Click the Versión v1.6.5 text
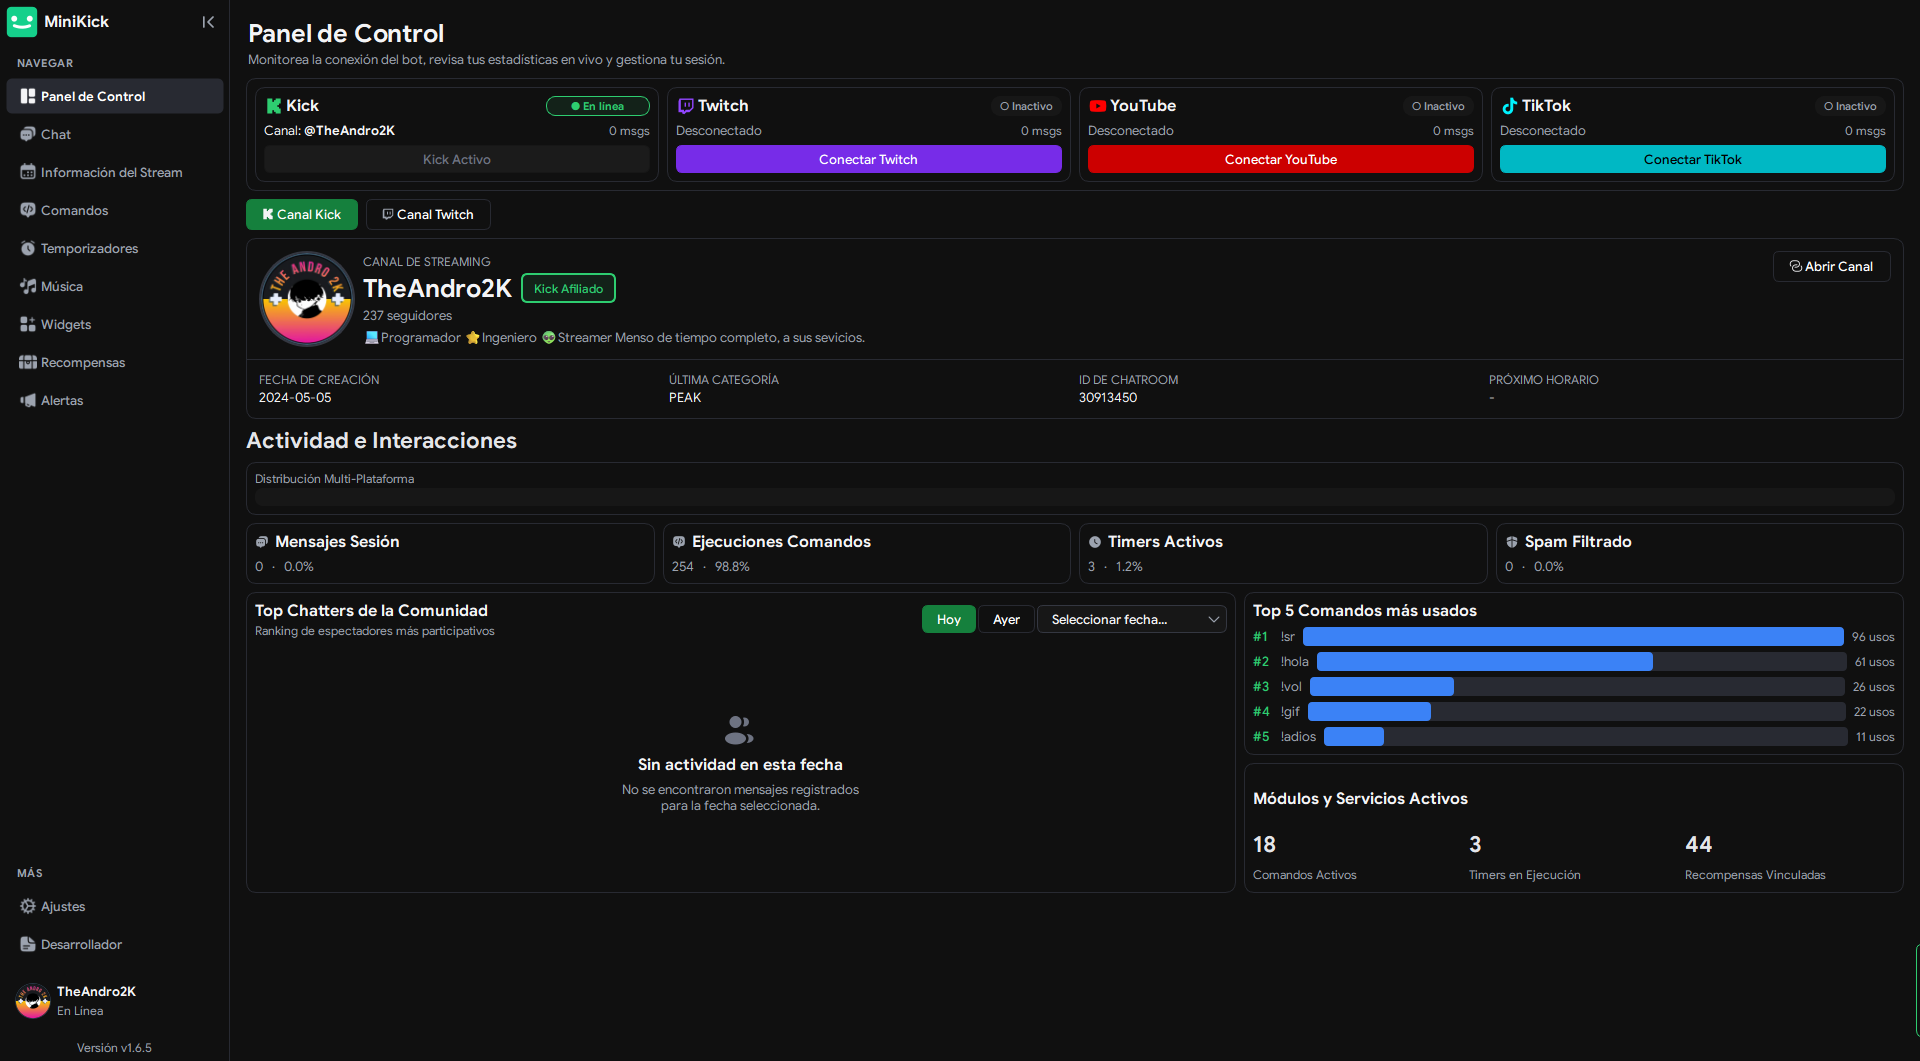Image resolution: width=1920 pixels, height=1061 pixels. point(114,1048)
